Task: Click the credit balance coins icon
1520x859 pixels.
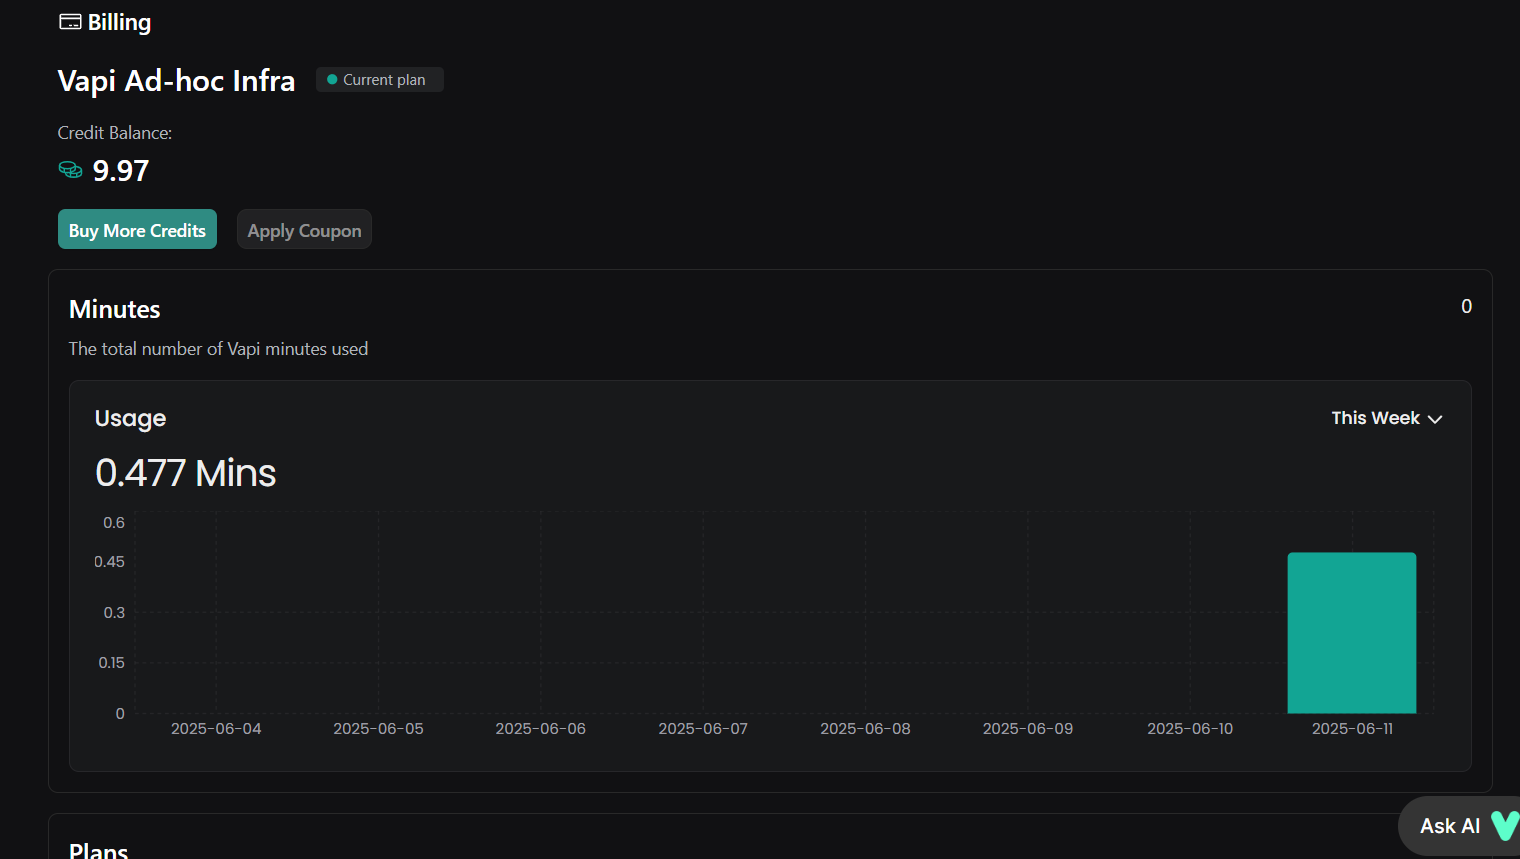Action: click(x=70, y=170)
